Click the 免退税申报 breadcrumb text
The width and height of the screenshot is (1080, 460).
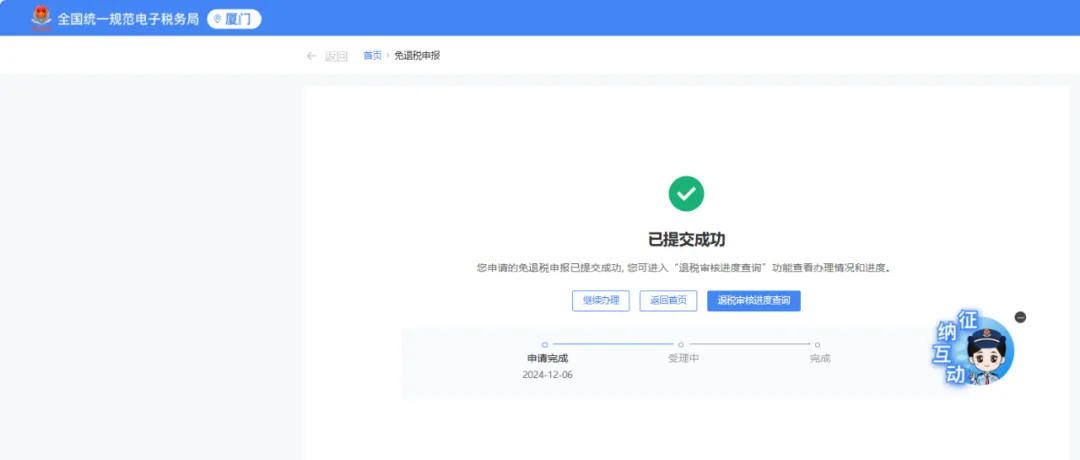pos(417,56)
